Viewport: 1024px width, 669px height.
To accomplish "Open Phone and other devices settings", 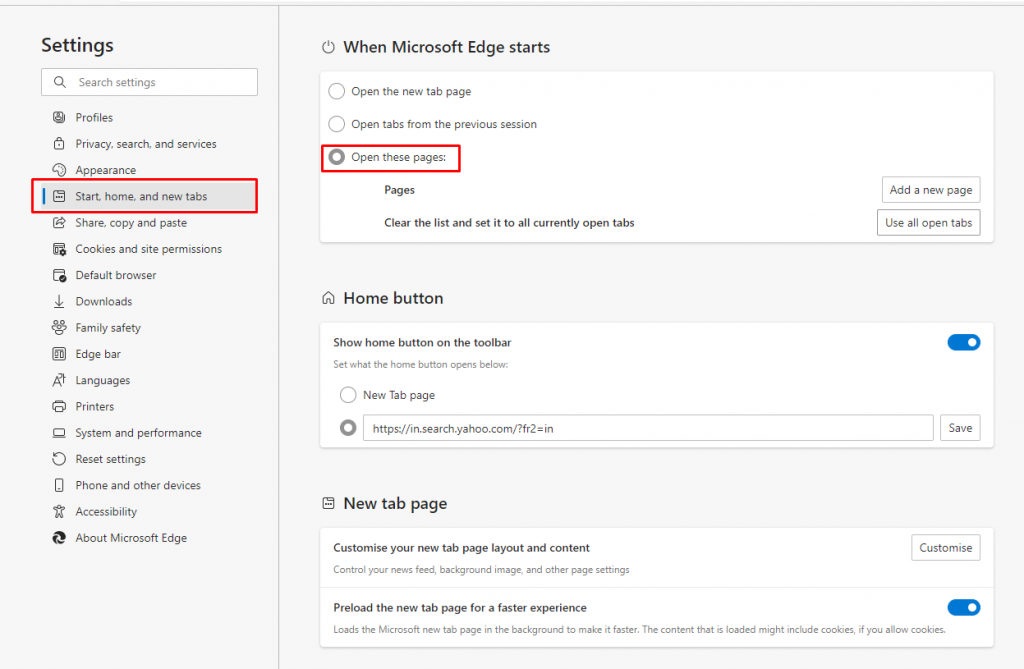I will click(x=138, y=485).
